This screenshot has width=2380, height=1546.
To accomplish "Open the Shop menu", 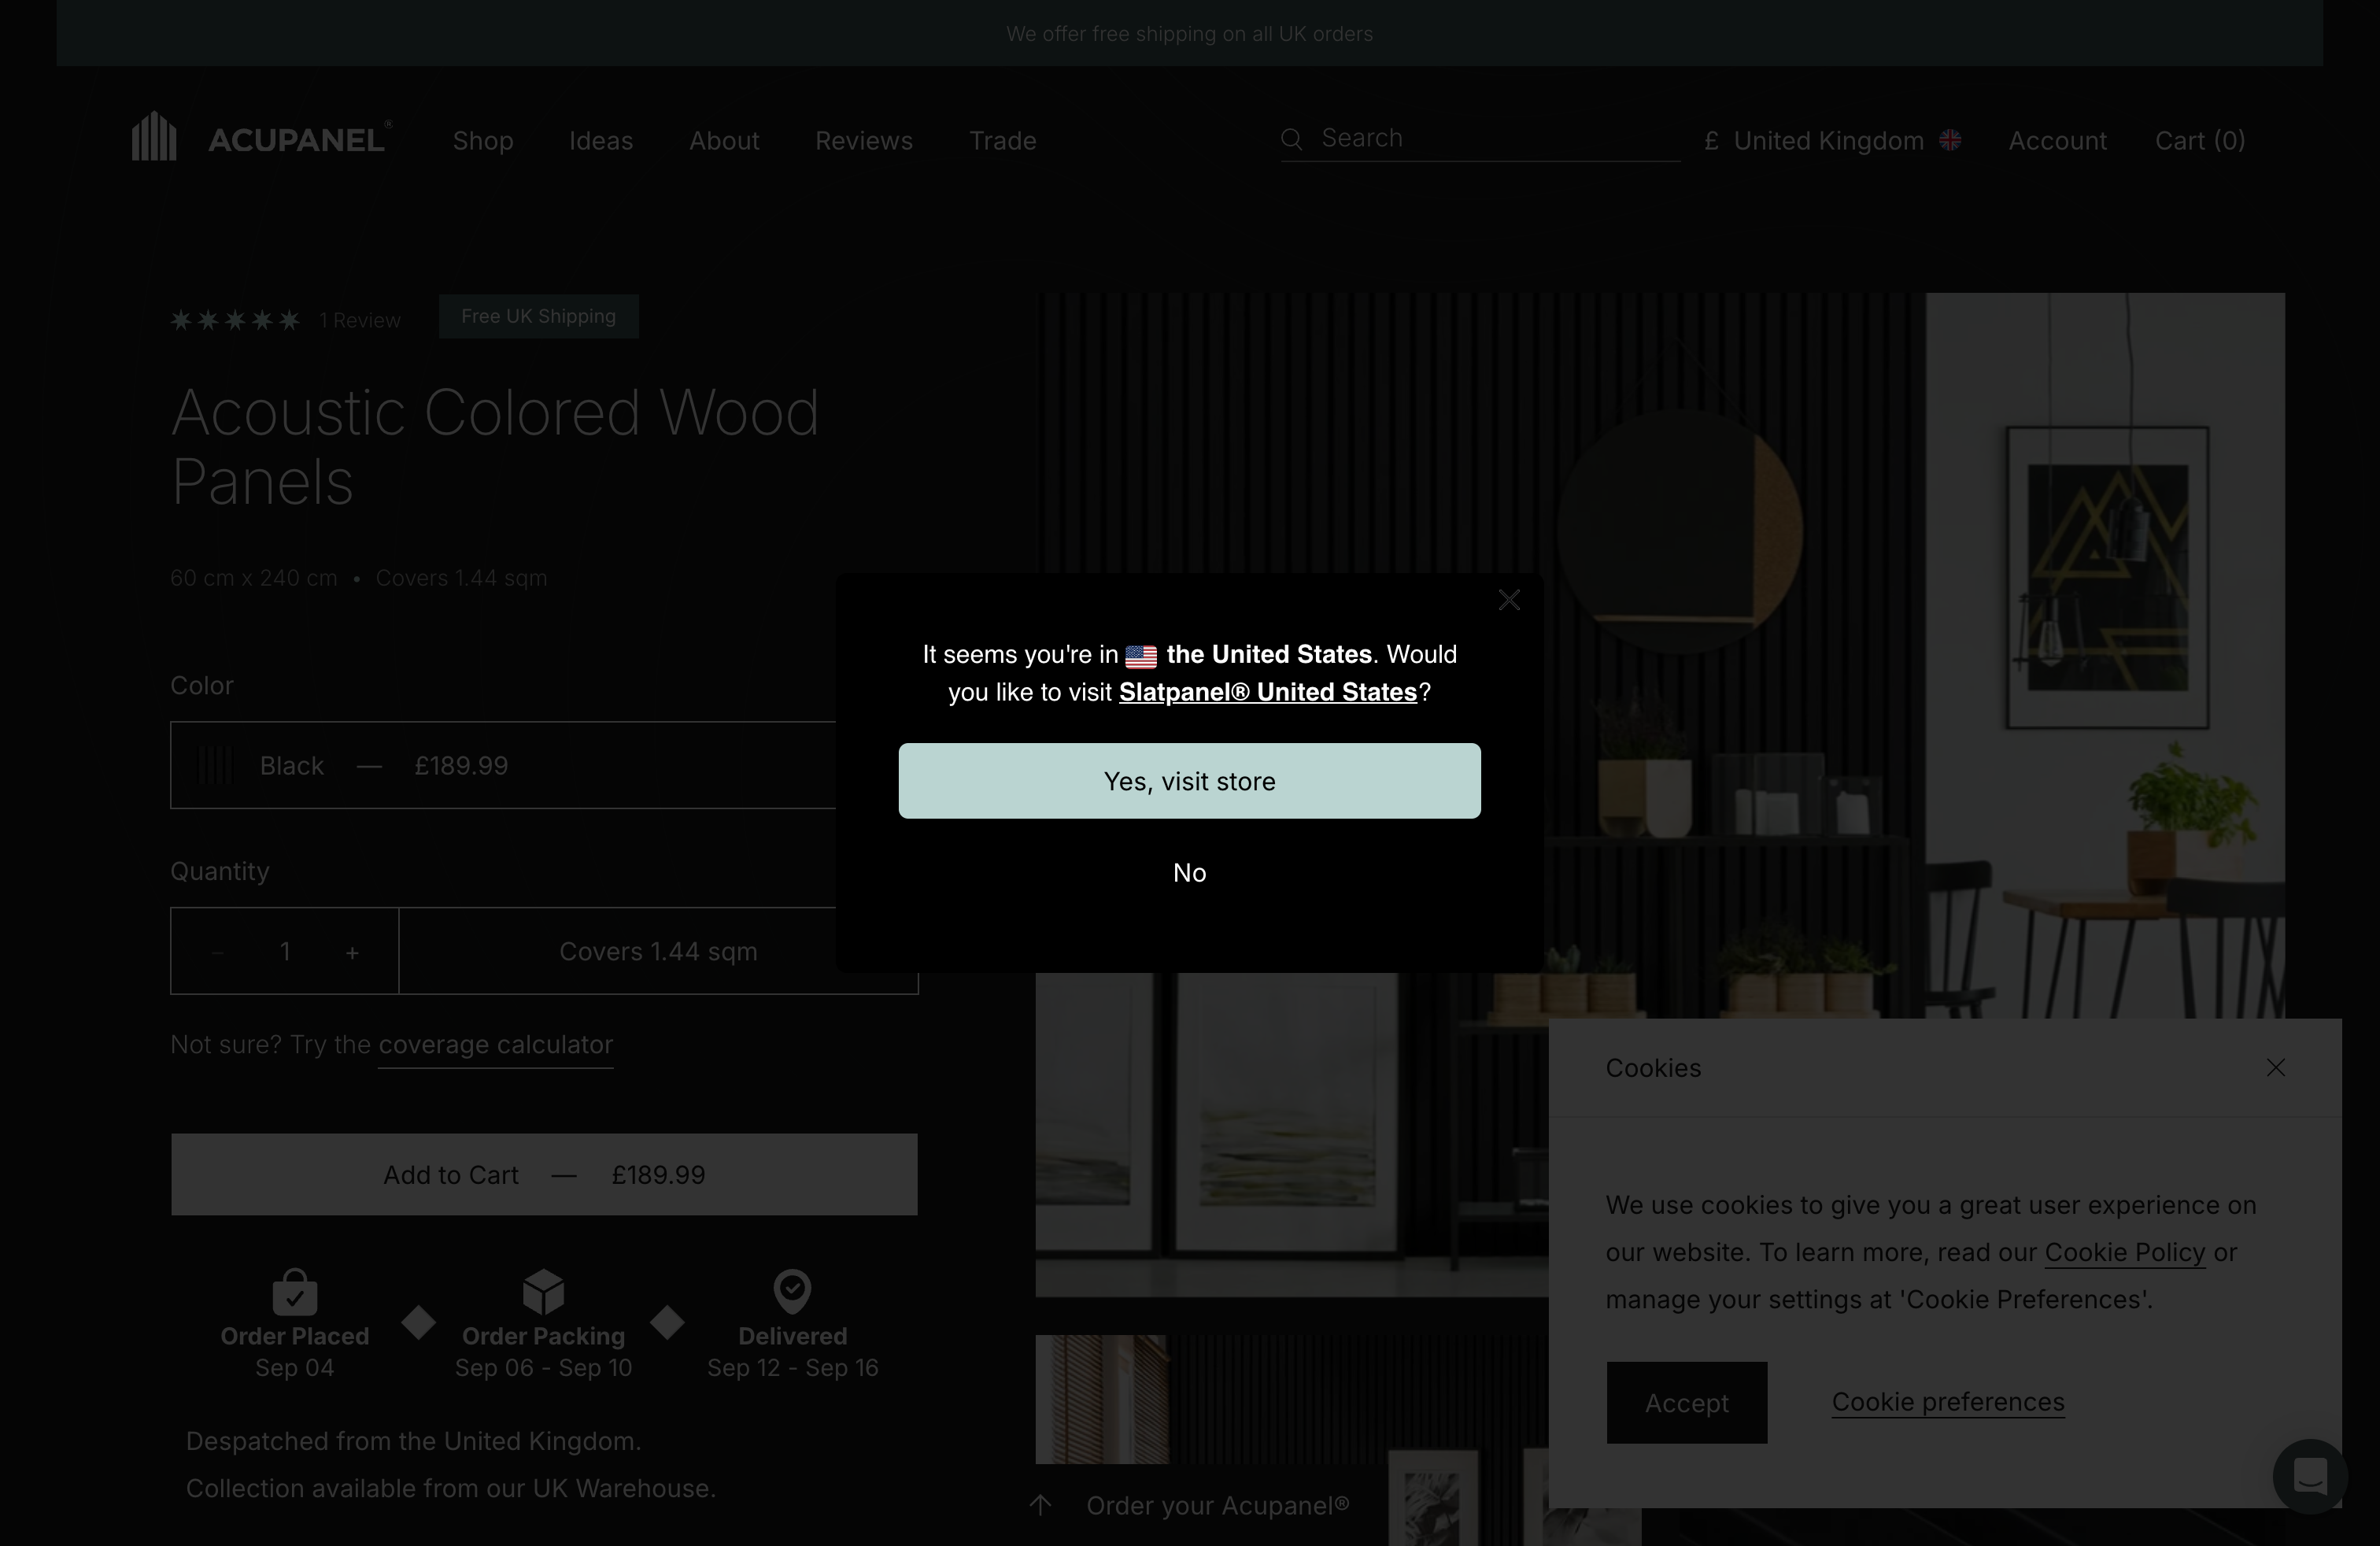I will click(x=483, y=141).
